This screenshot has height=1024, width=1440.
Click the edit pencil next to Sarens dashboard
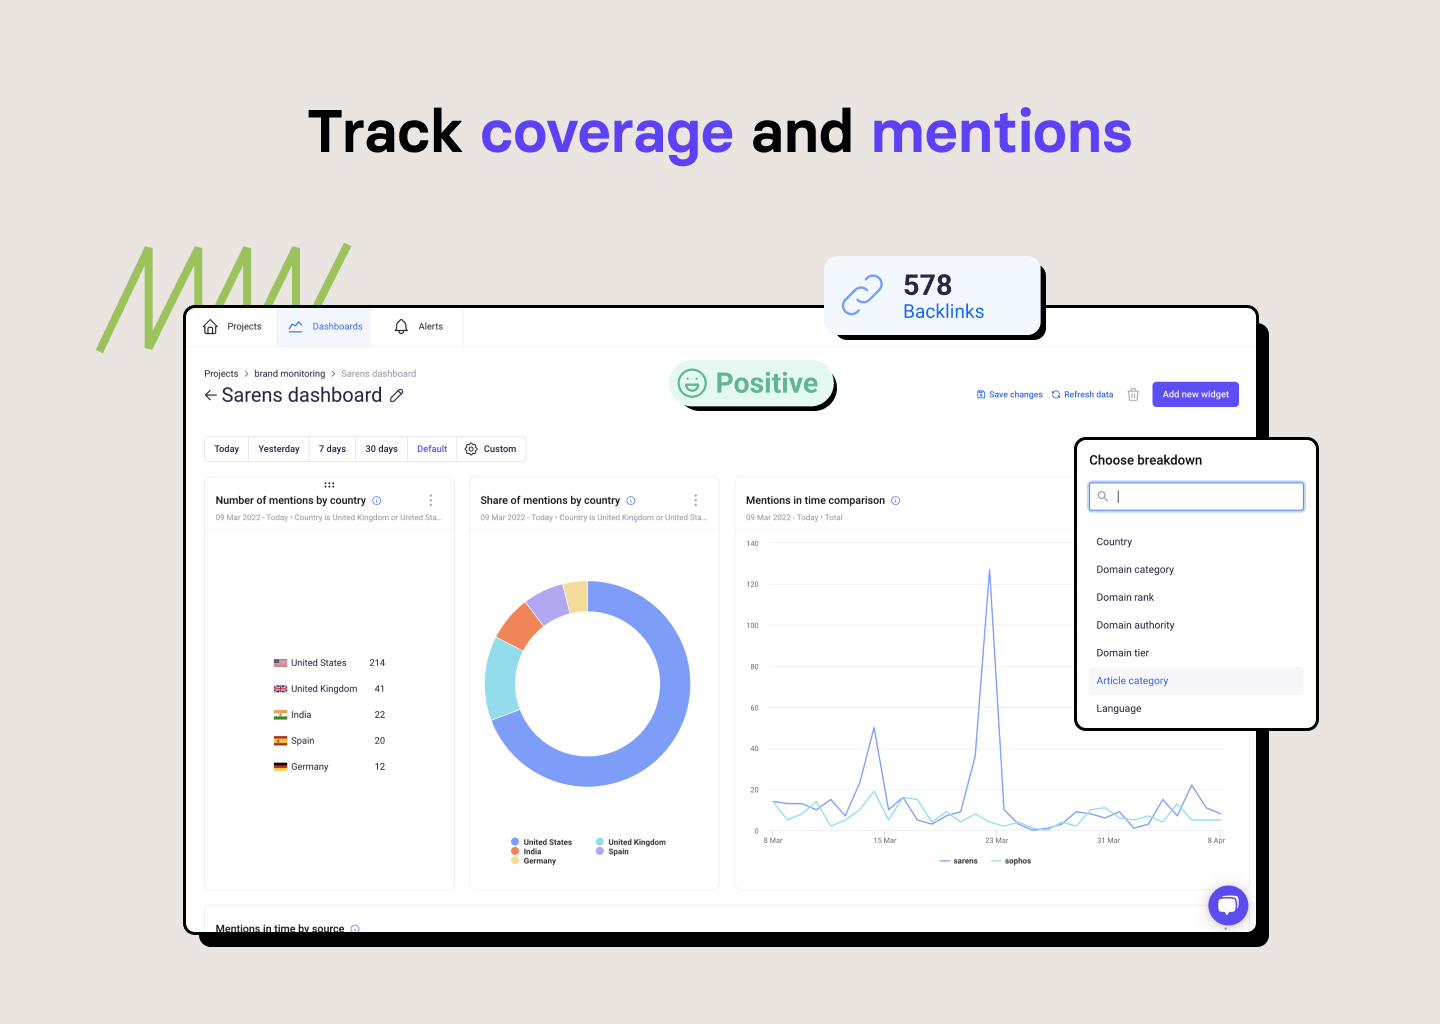(x=396, y=395)
